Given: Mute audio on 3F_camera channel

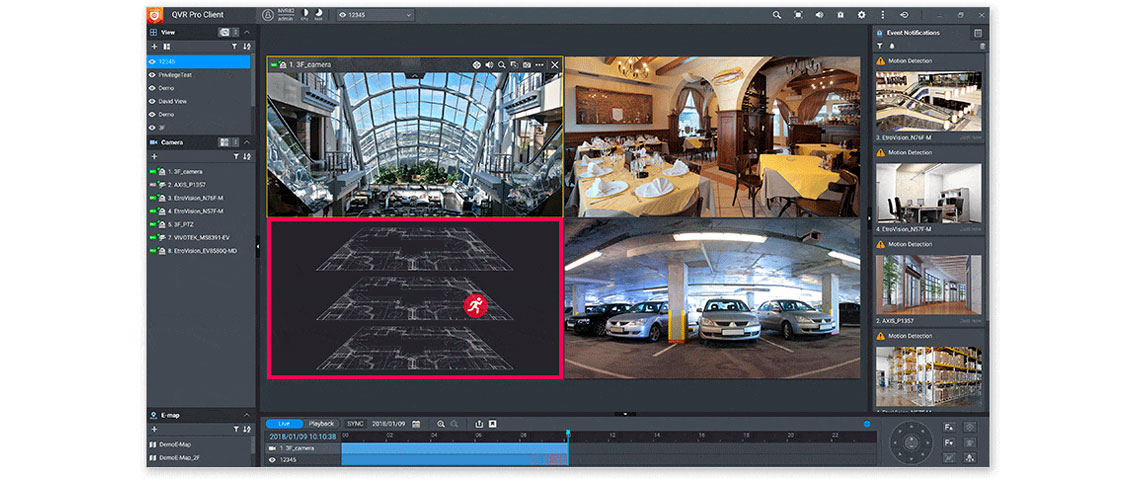Looking at the screenshot, I should pyautogui.click(x=489, y=65).
